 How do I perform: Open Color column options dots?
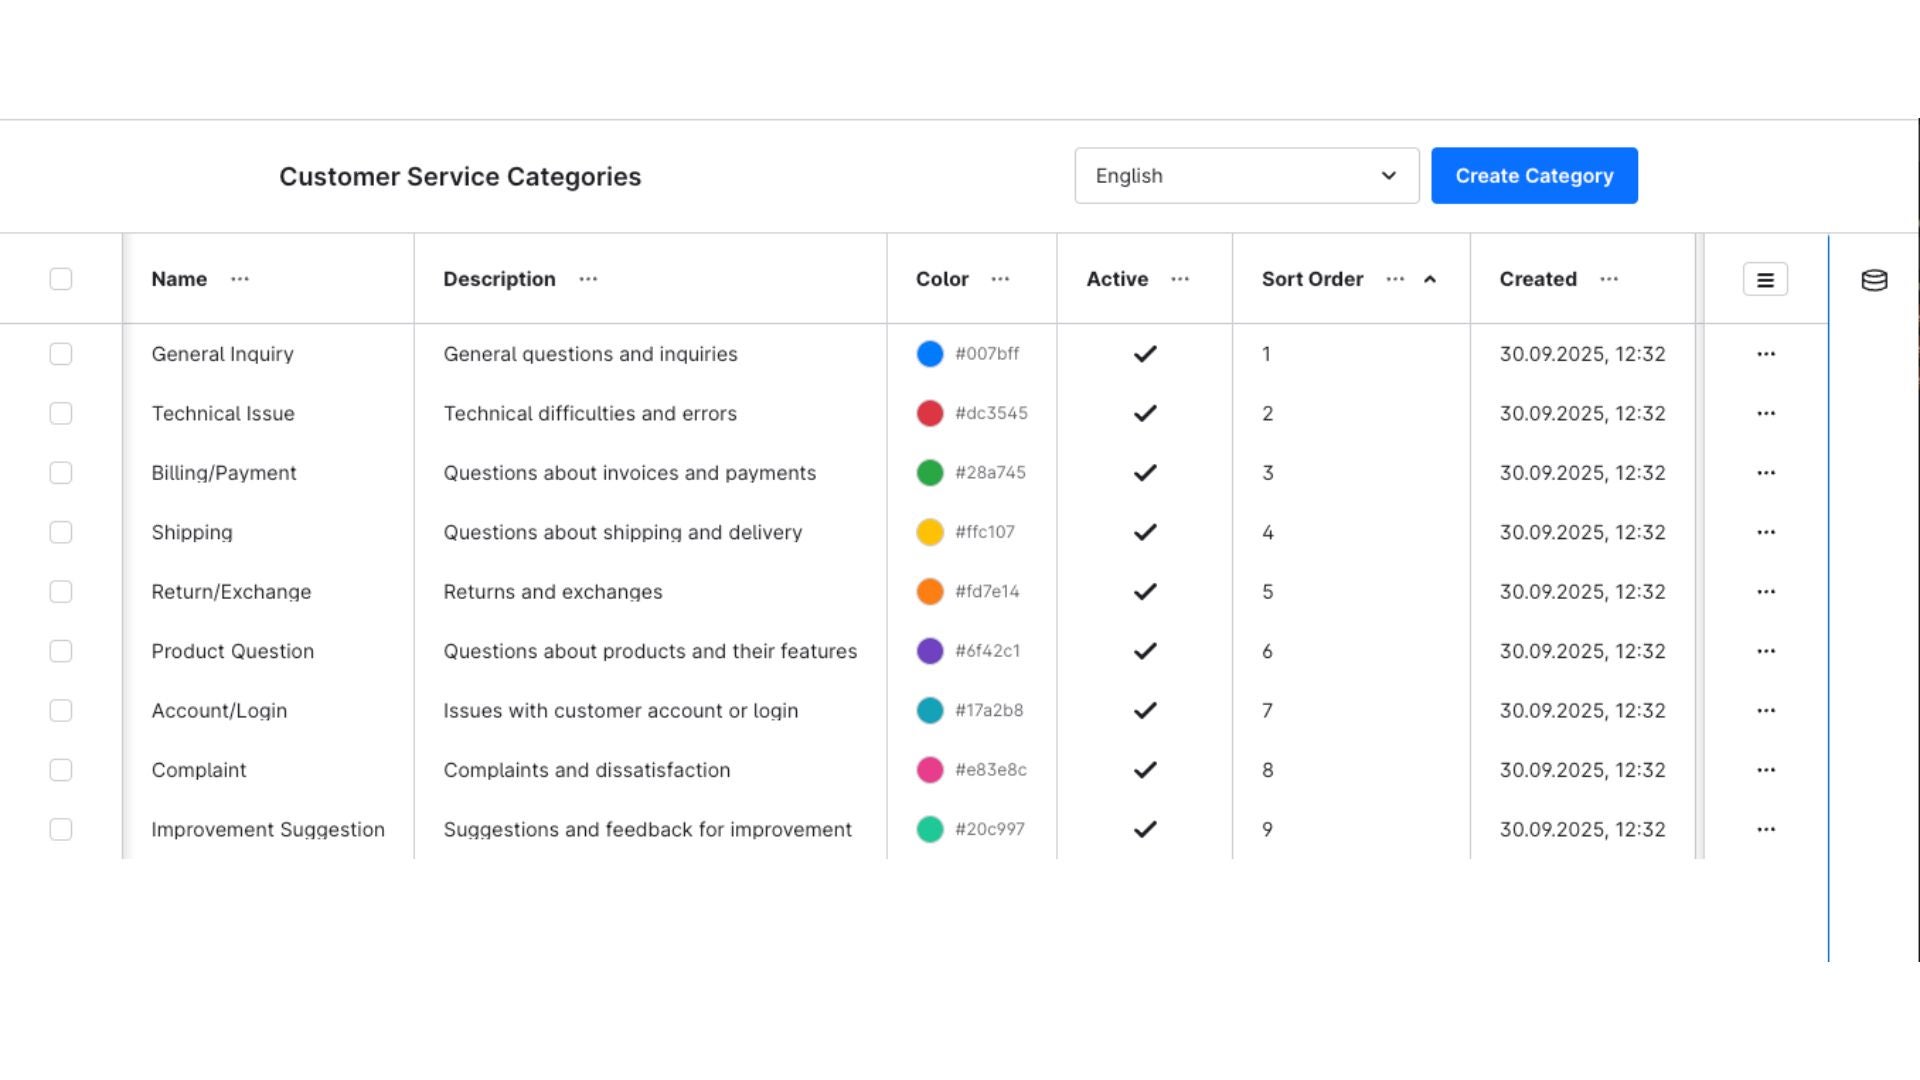click(x=1000, y=279)
